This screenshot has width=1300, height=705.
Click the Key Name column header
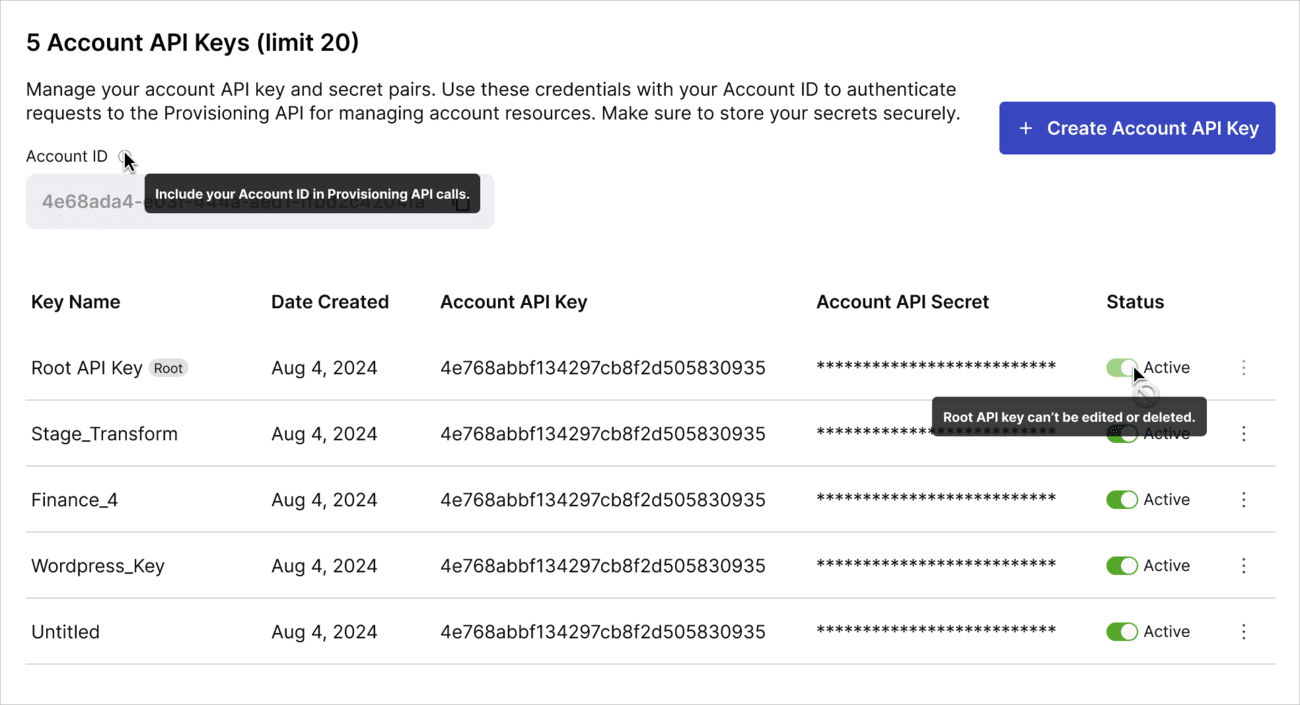[x=76, y=302]
